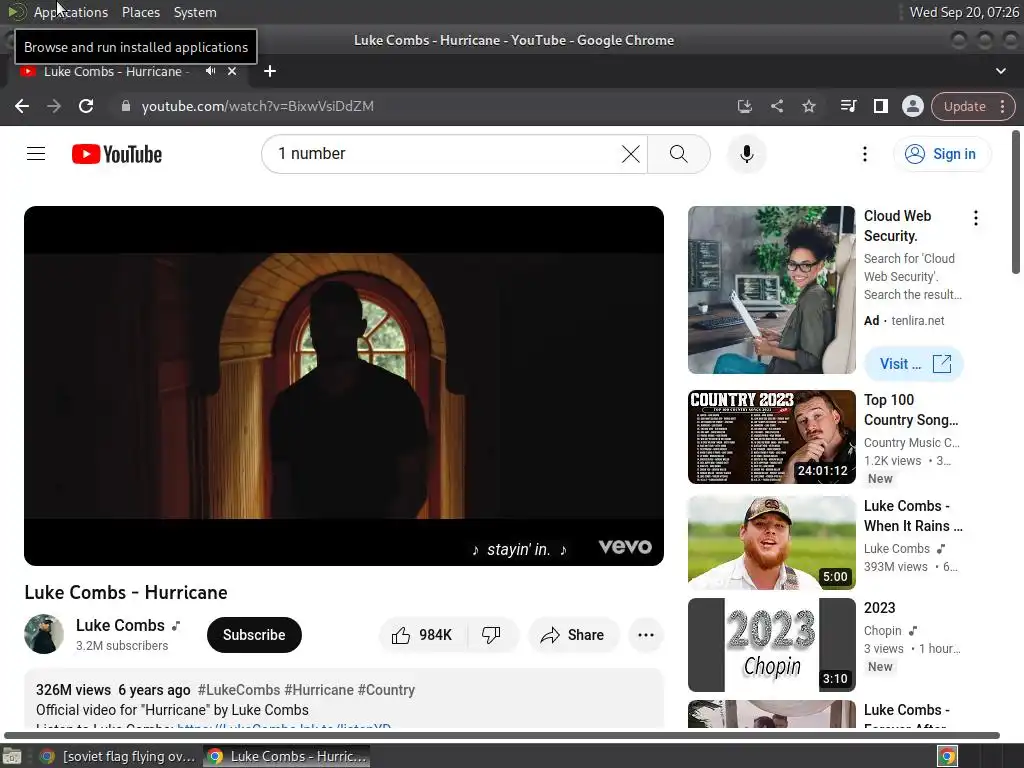Image resolution: width=1024 pixels, height=768 pixels.
Task: Click the 'Luke Combs - Hurricane' video title
Action: point(126,592)
